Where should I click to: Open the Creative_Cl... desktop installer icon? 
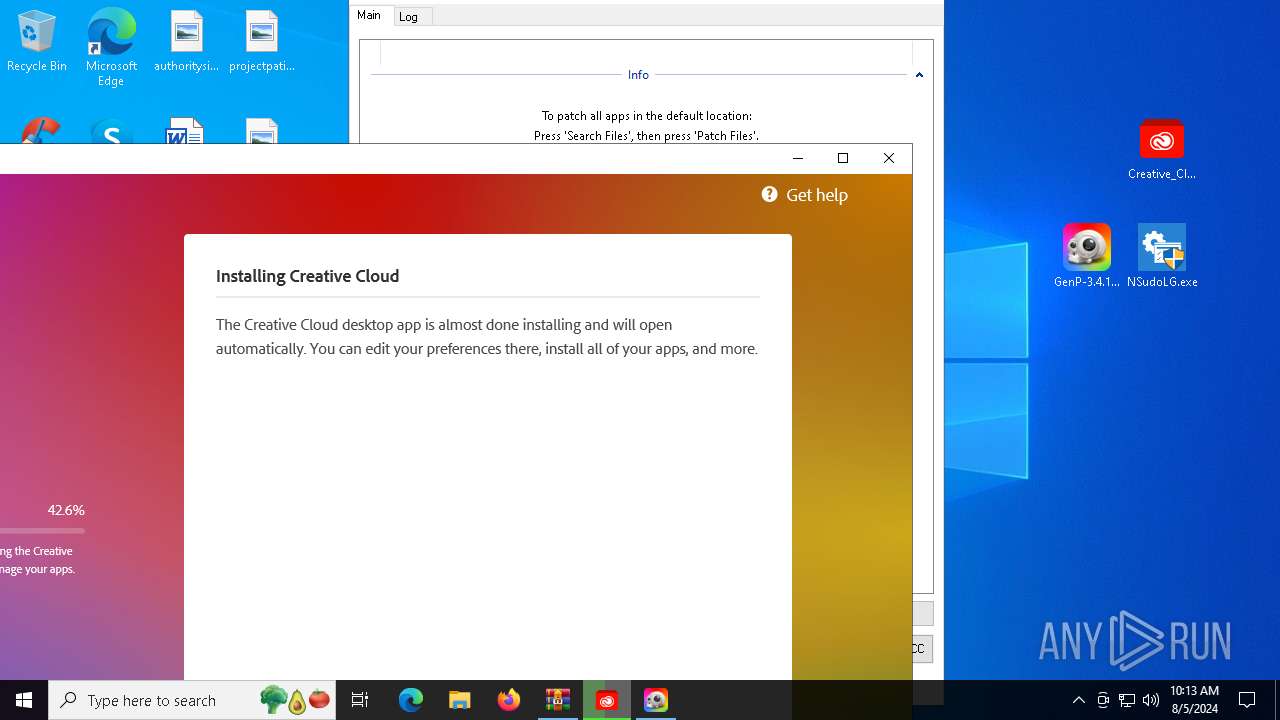(x=1161, y=149)
